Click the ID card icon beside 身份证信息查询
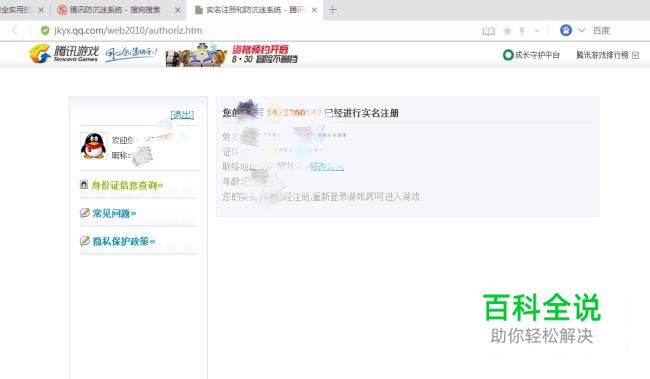The width and height of the screenshot is (650, 379). pos(84,185)
